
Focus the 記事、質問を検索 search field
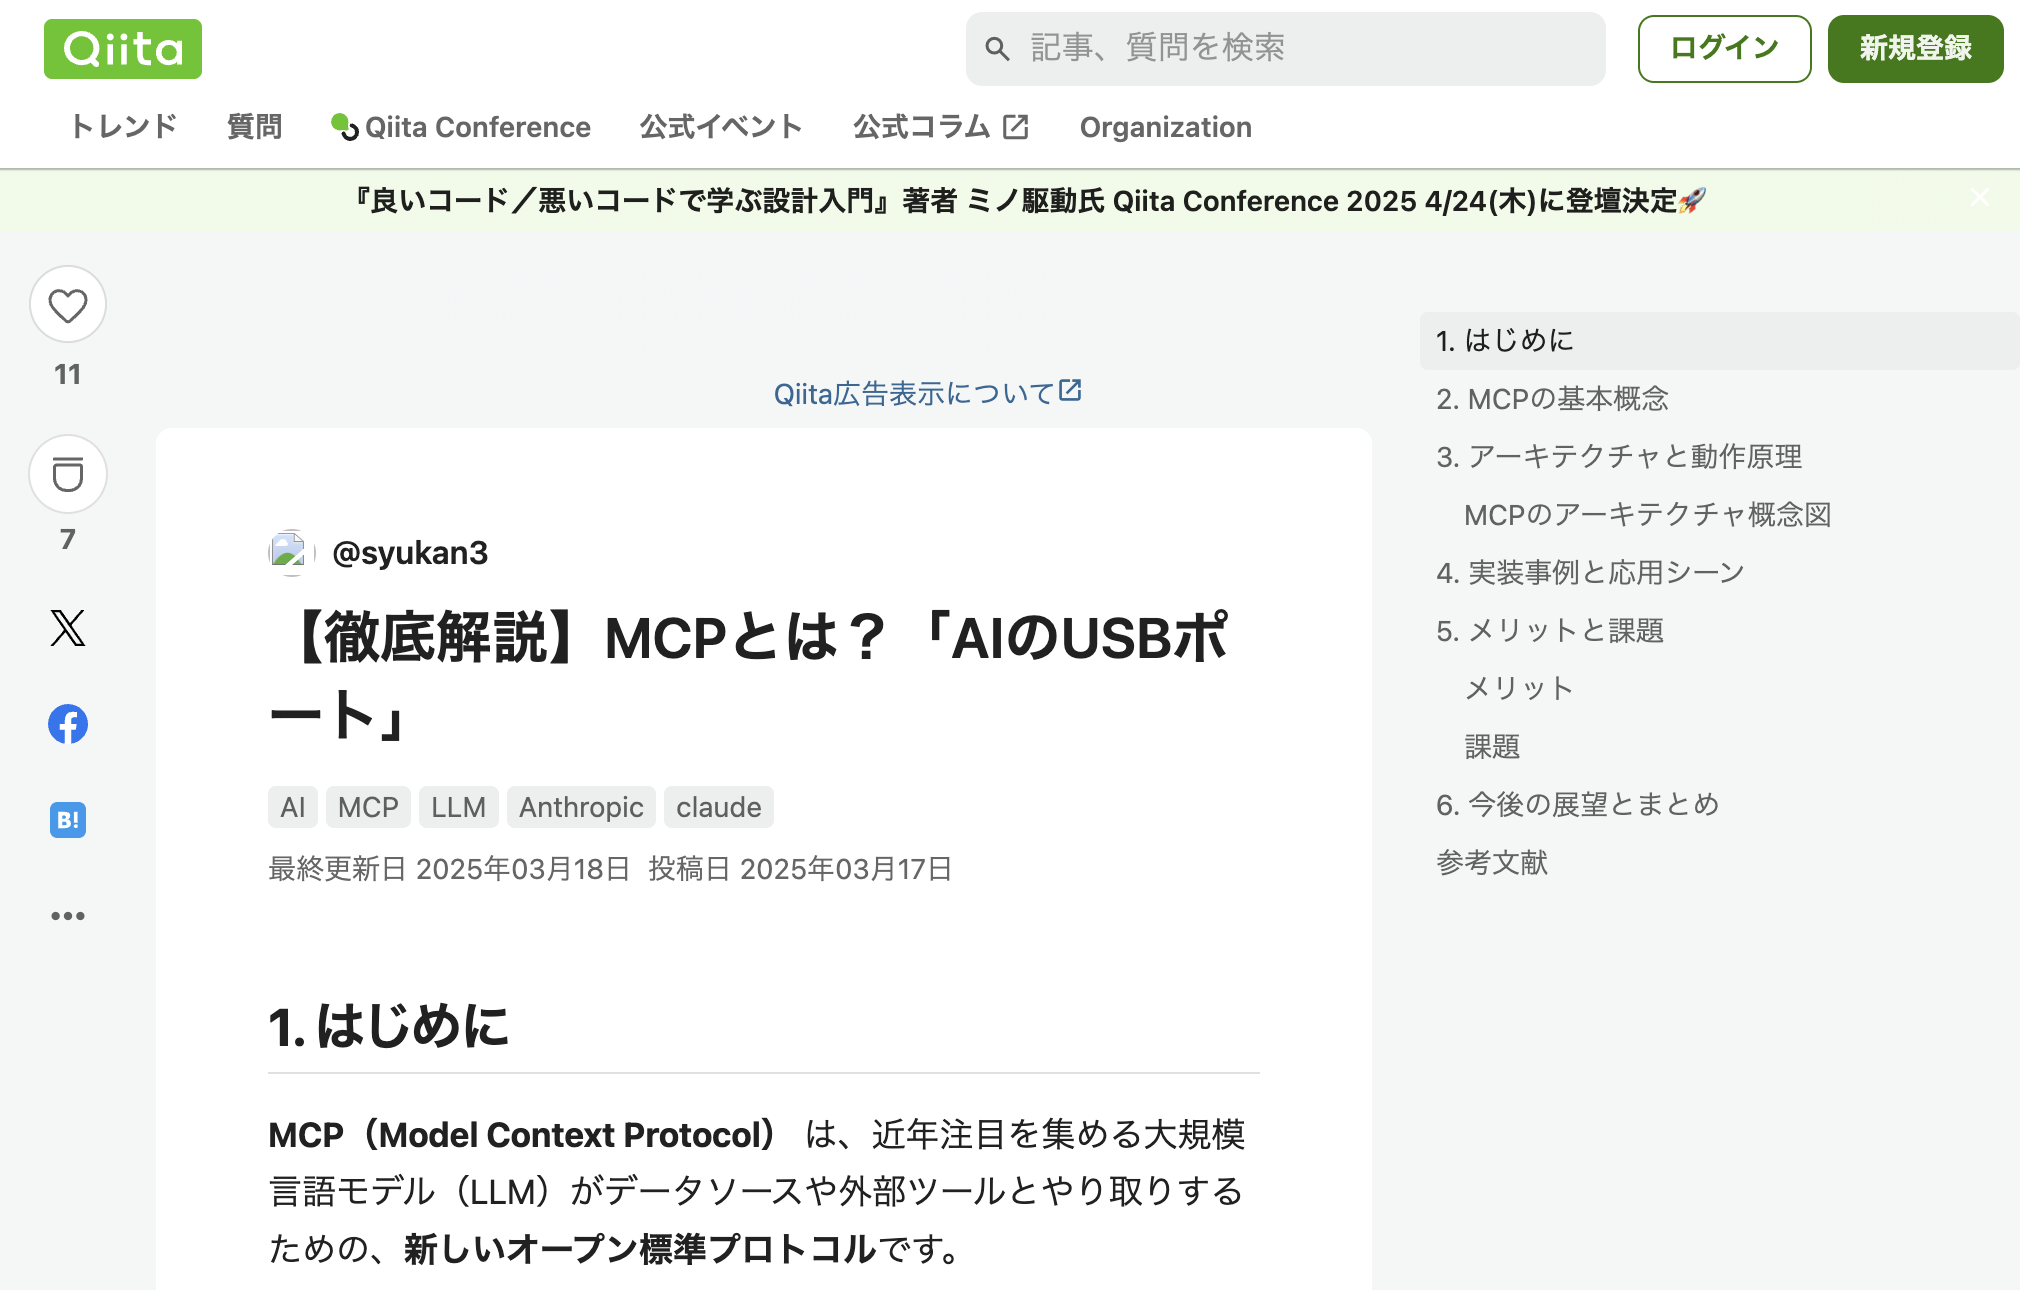[x=1285, y=49]
